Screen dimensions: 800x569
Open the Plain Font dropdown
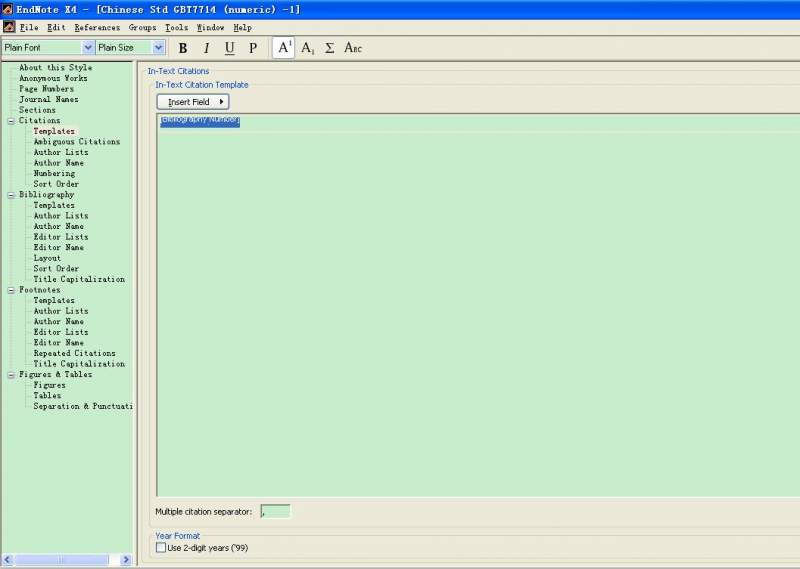click(88, 47)
